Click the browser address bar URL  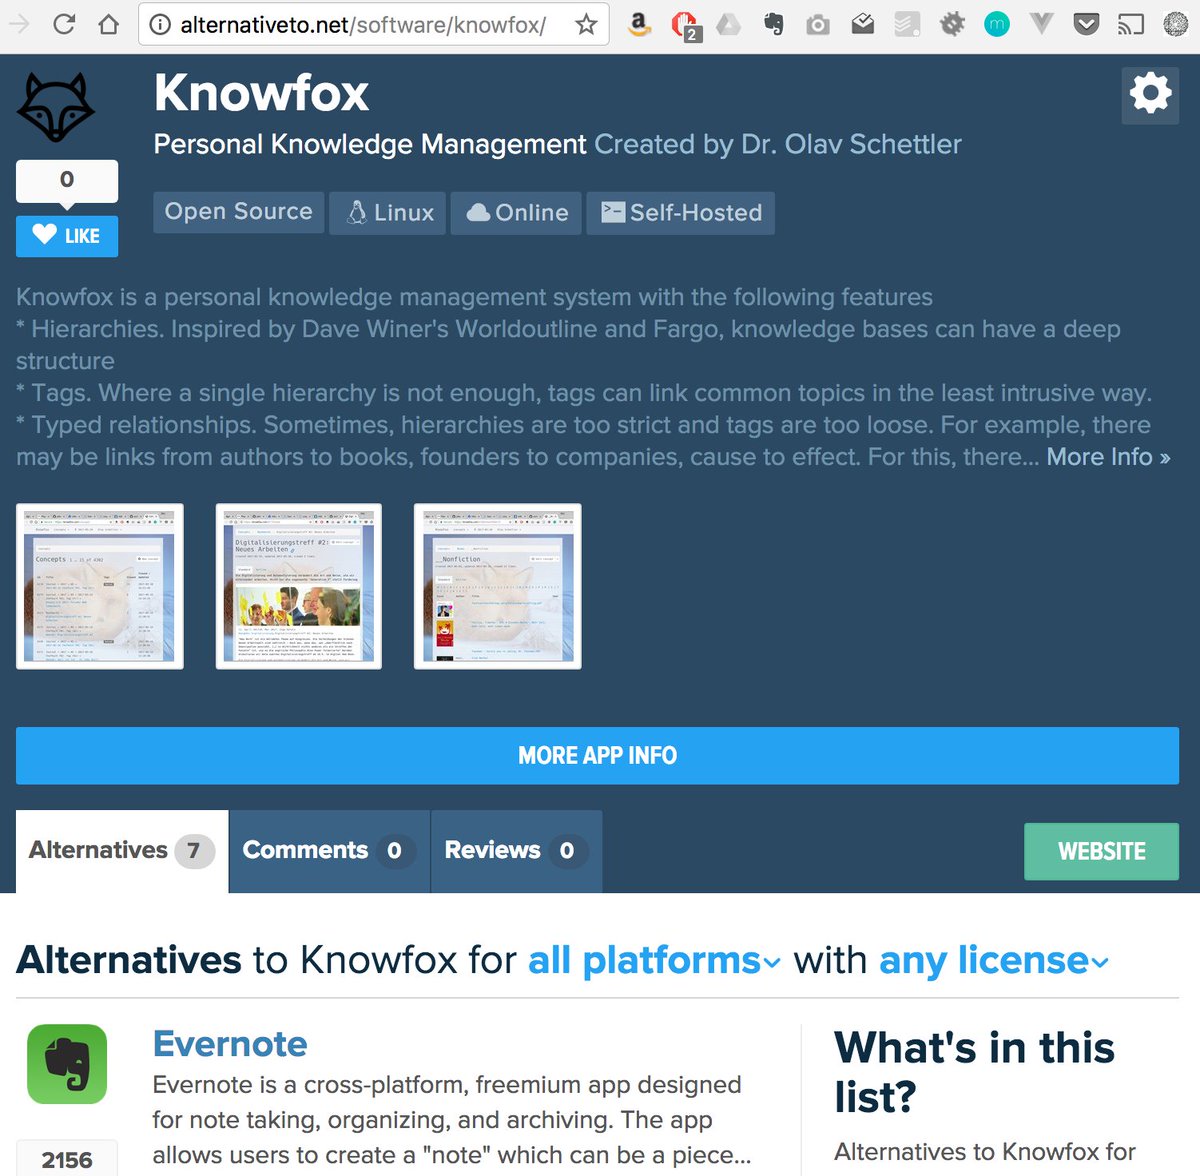363,25
